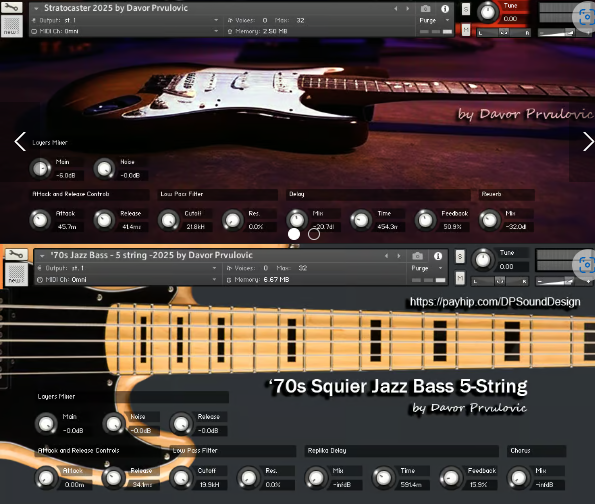Open the info icon on the Stratocaster header
The image size is (595, 504).
[x=445, y=8]
